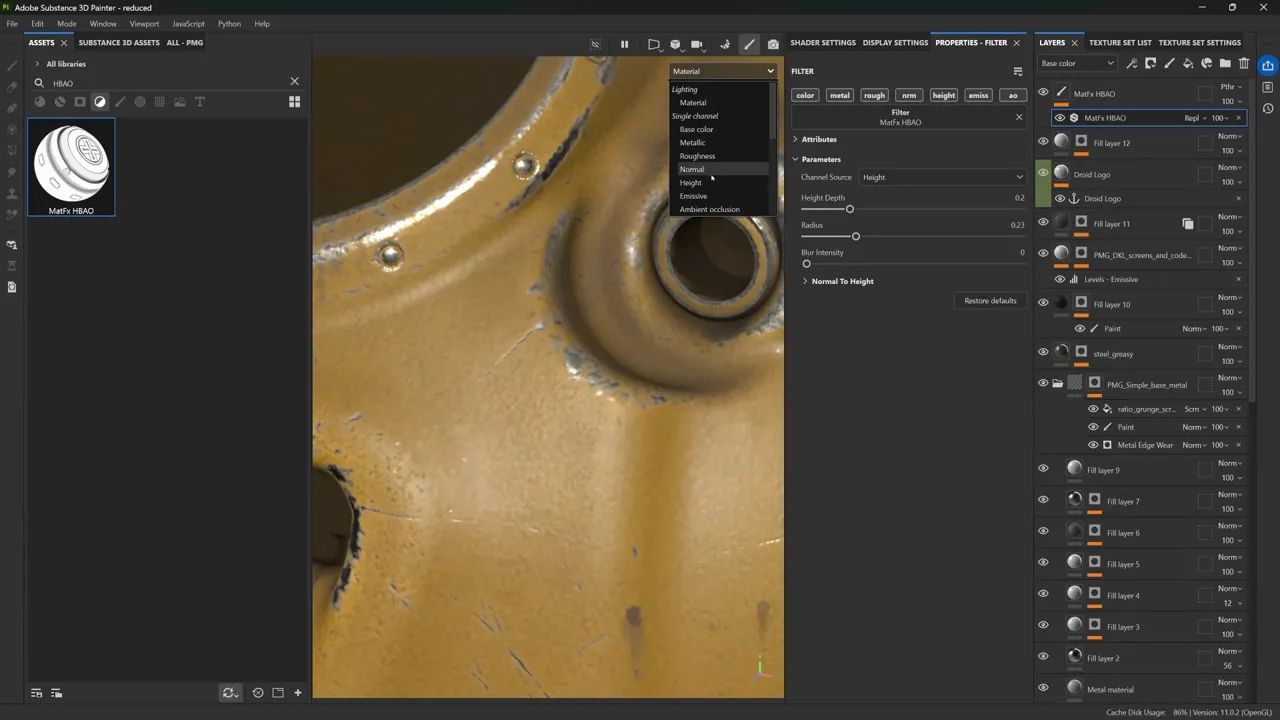Screen dimensions: 1280x720
Task: Switch to Texture Set Settings tab
Action: click(x=1199, y=43)
